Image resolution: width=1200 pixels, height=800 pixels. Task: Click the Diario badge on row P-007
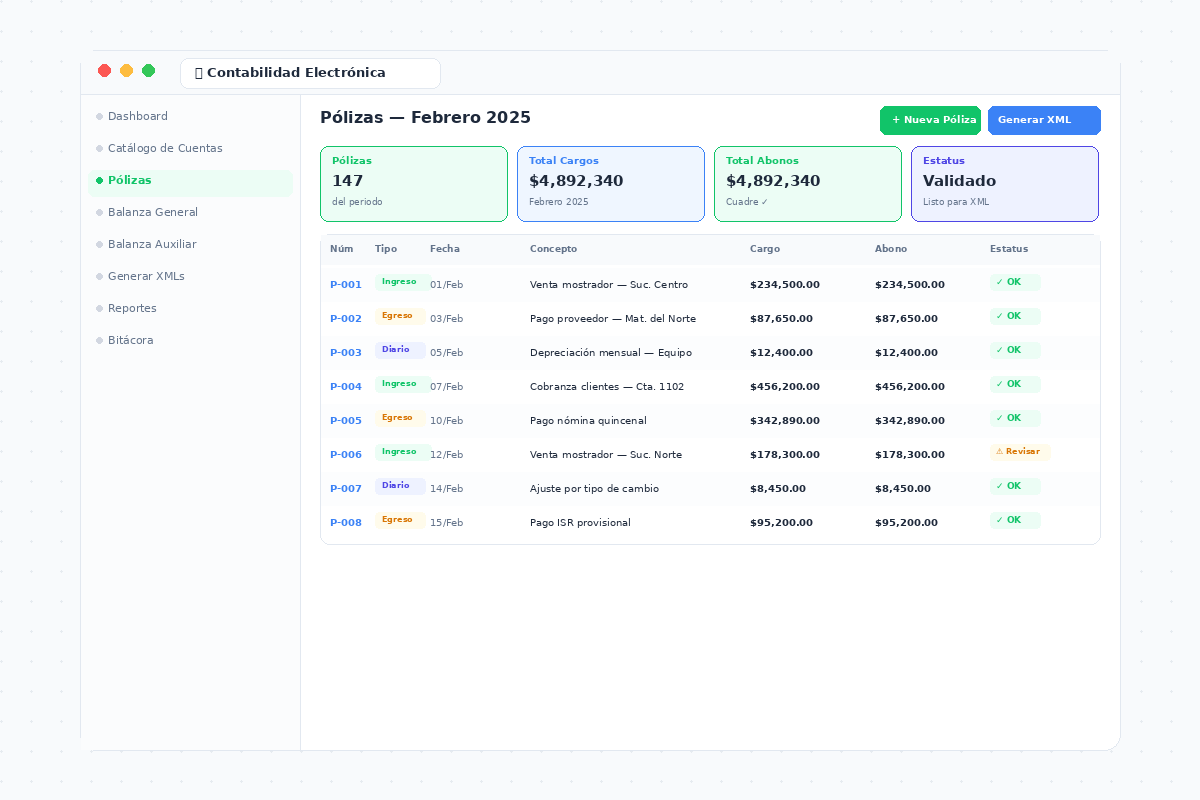[398, 486]
